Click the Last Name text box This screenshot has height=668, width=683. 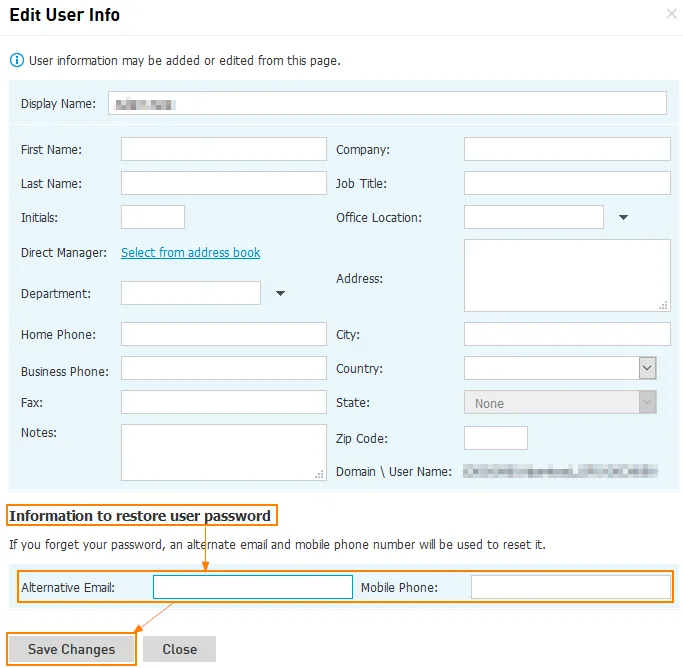pos(223,183)
